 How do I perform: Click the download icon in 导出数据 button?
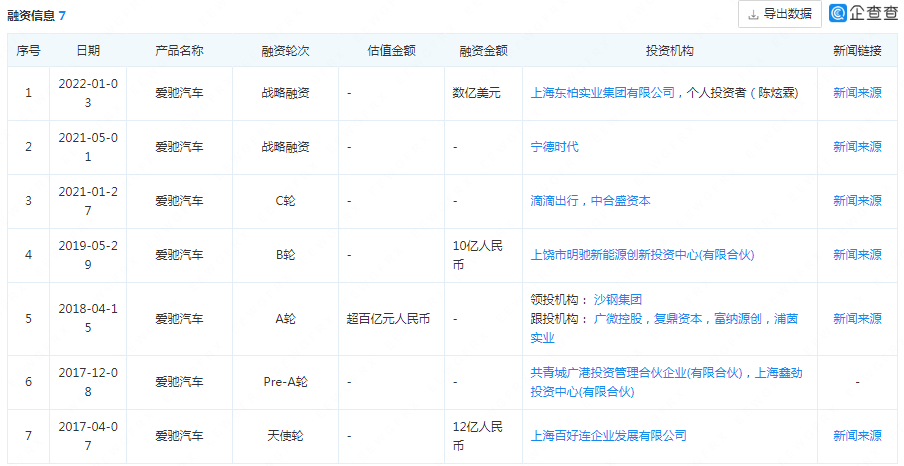click(753, 15)
